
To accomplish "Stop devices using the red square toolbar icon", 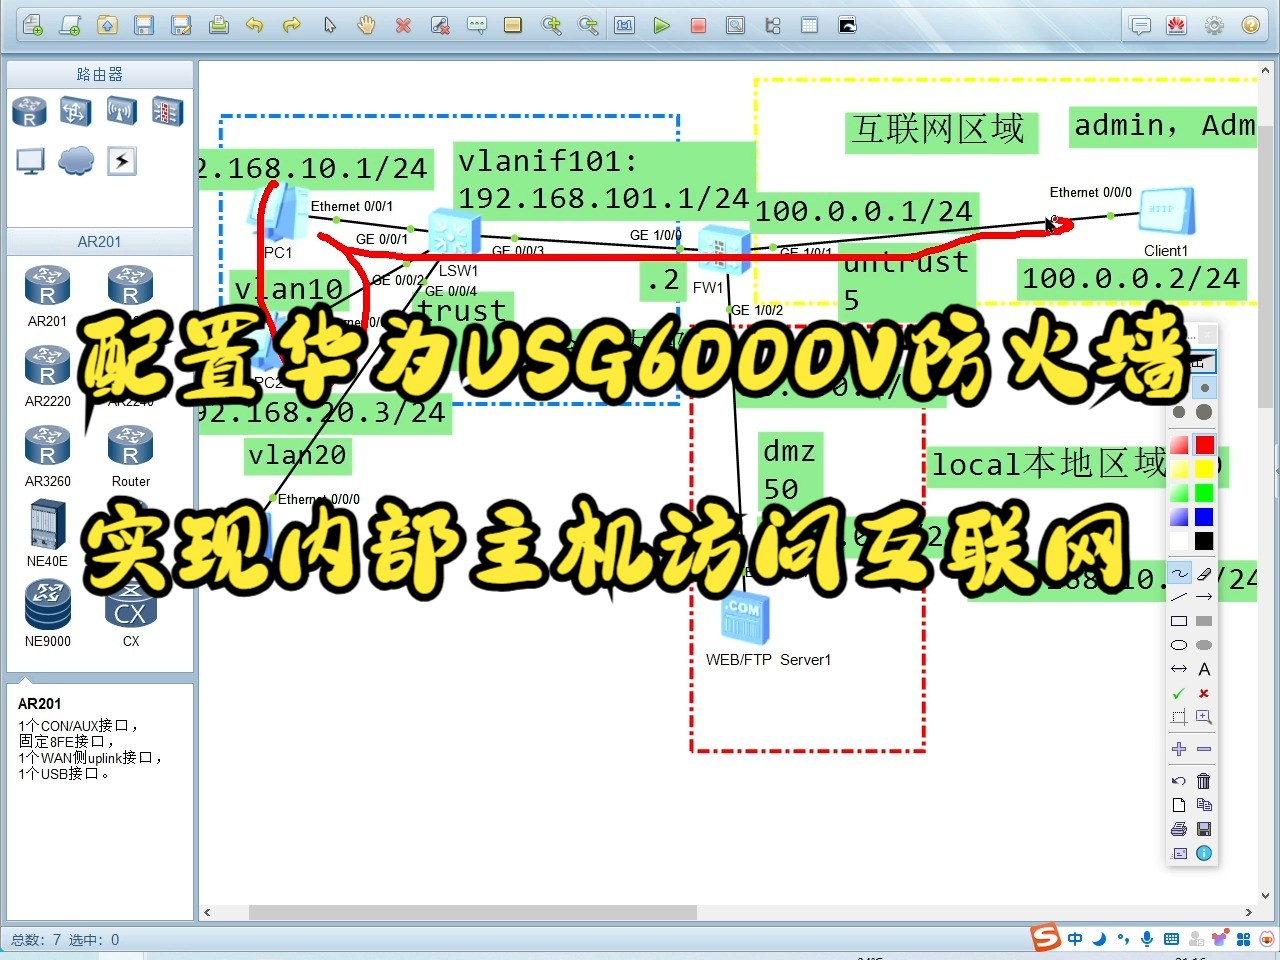I will 697,25.
